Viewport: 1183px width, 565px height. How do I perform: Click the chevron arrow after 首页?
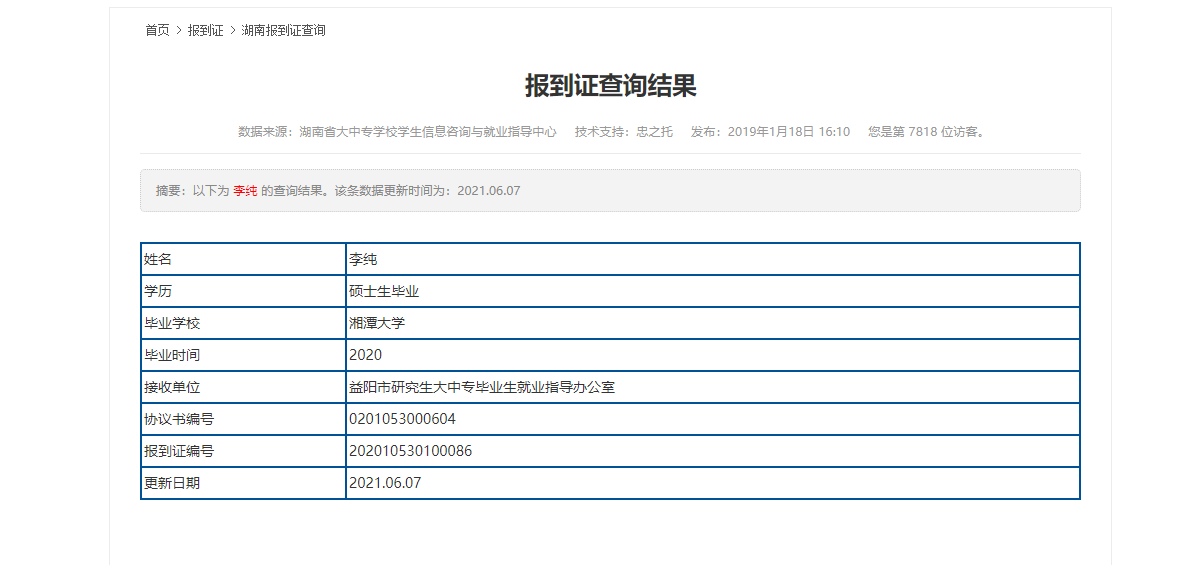click(179, 30)
